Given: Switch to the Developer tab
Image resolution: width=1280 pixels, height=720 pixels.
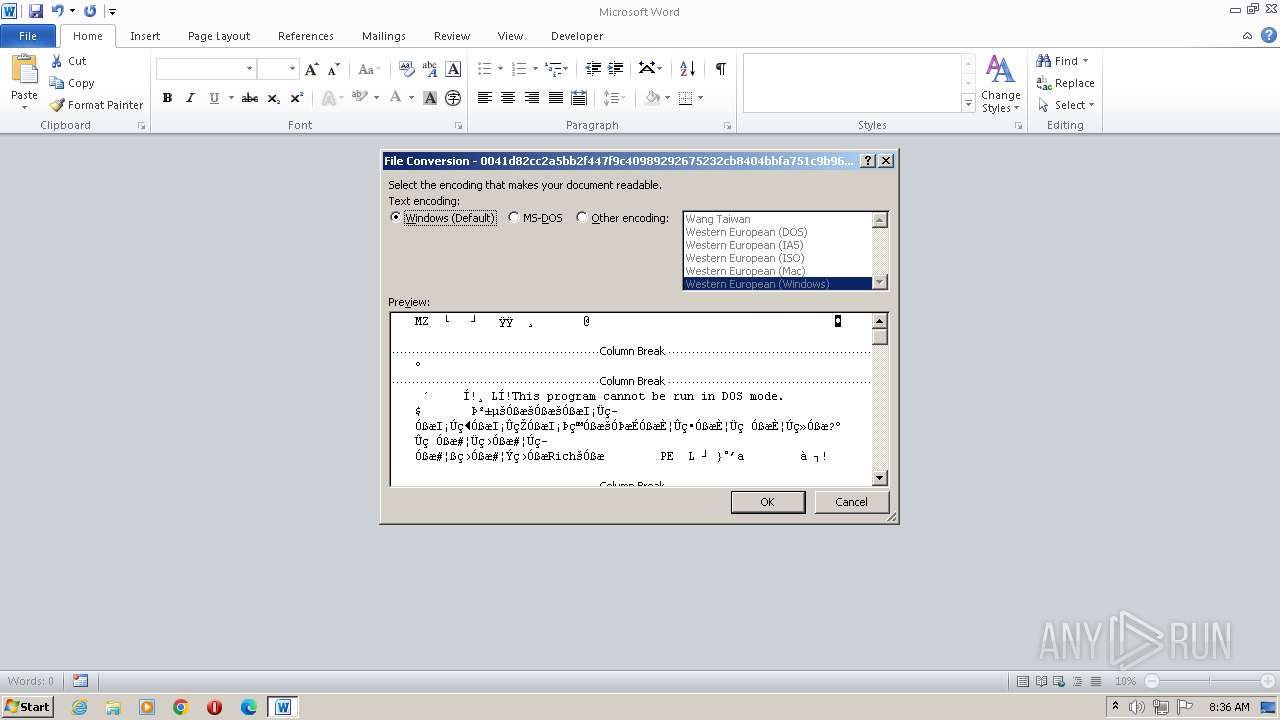Looking at the screenshot, I should point(577,36).
